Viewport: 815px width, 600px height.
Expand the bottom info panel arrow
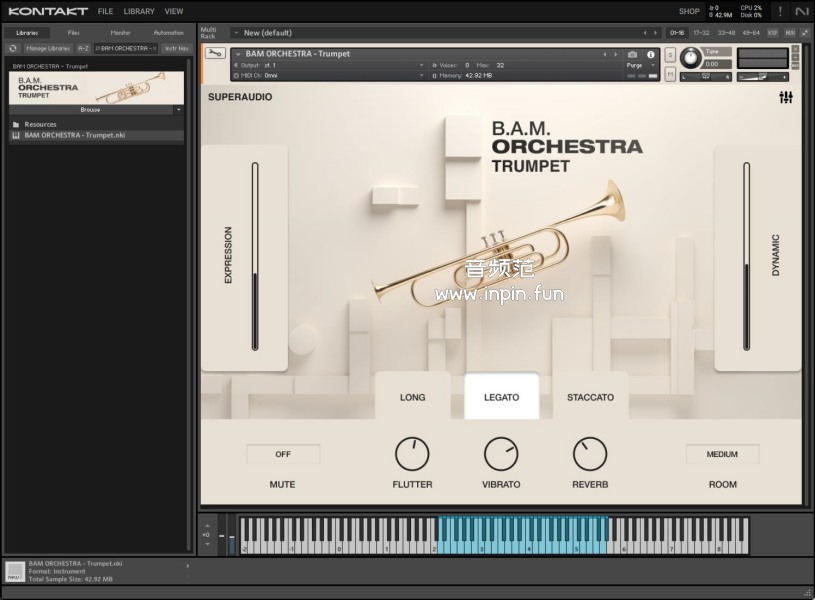188,566
